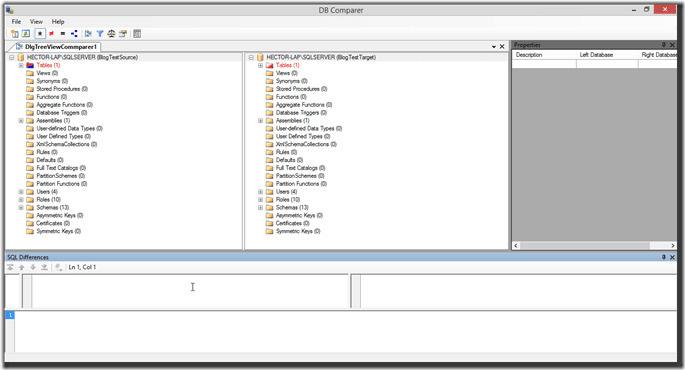Expand Roles (10) in the right tree
Screen dimensions: 685x370
pyautogui.click(x=260, y=200)
